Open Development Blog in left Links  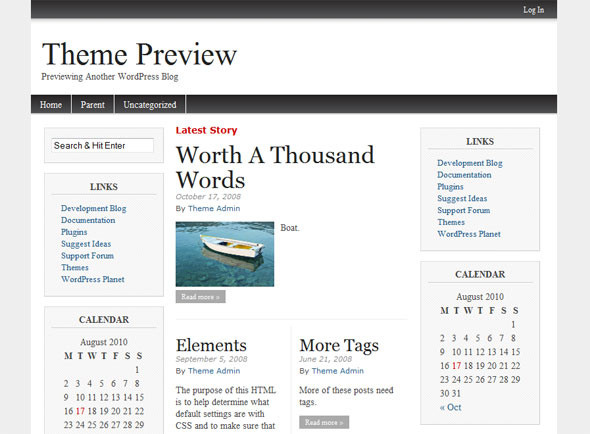[x=94, y=208]
